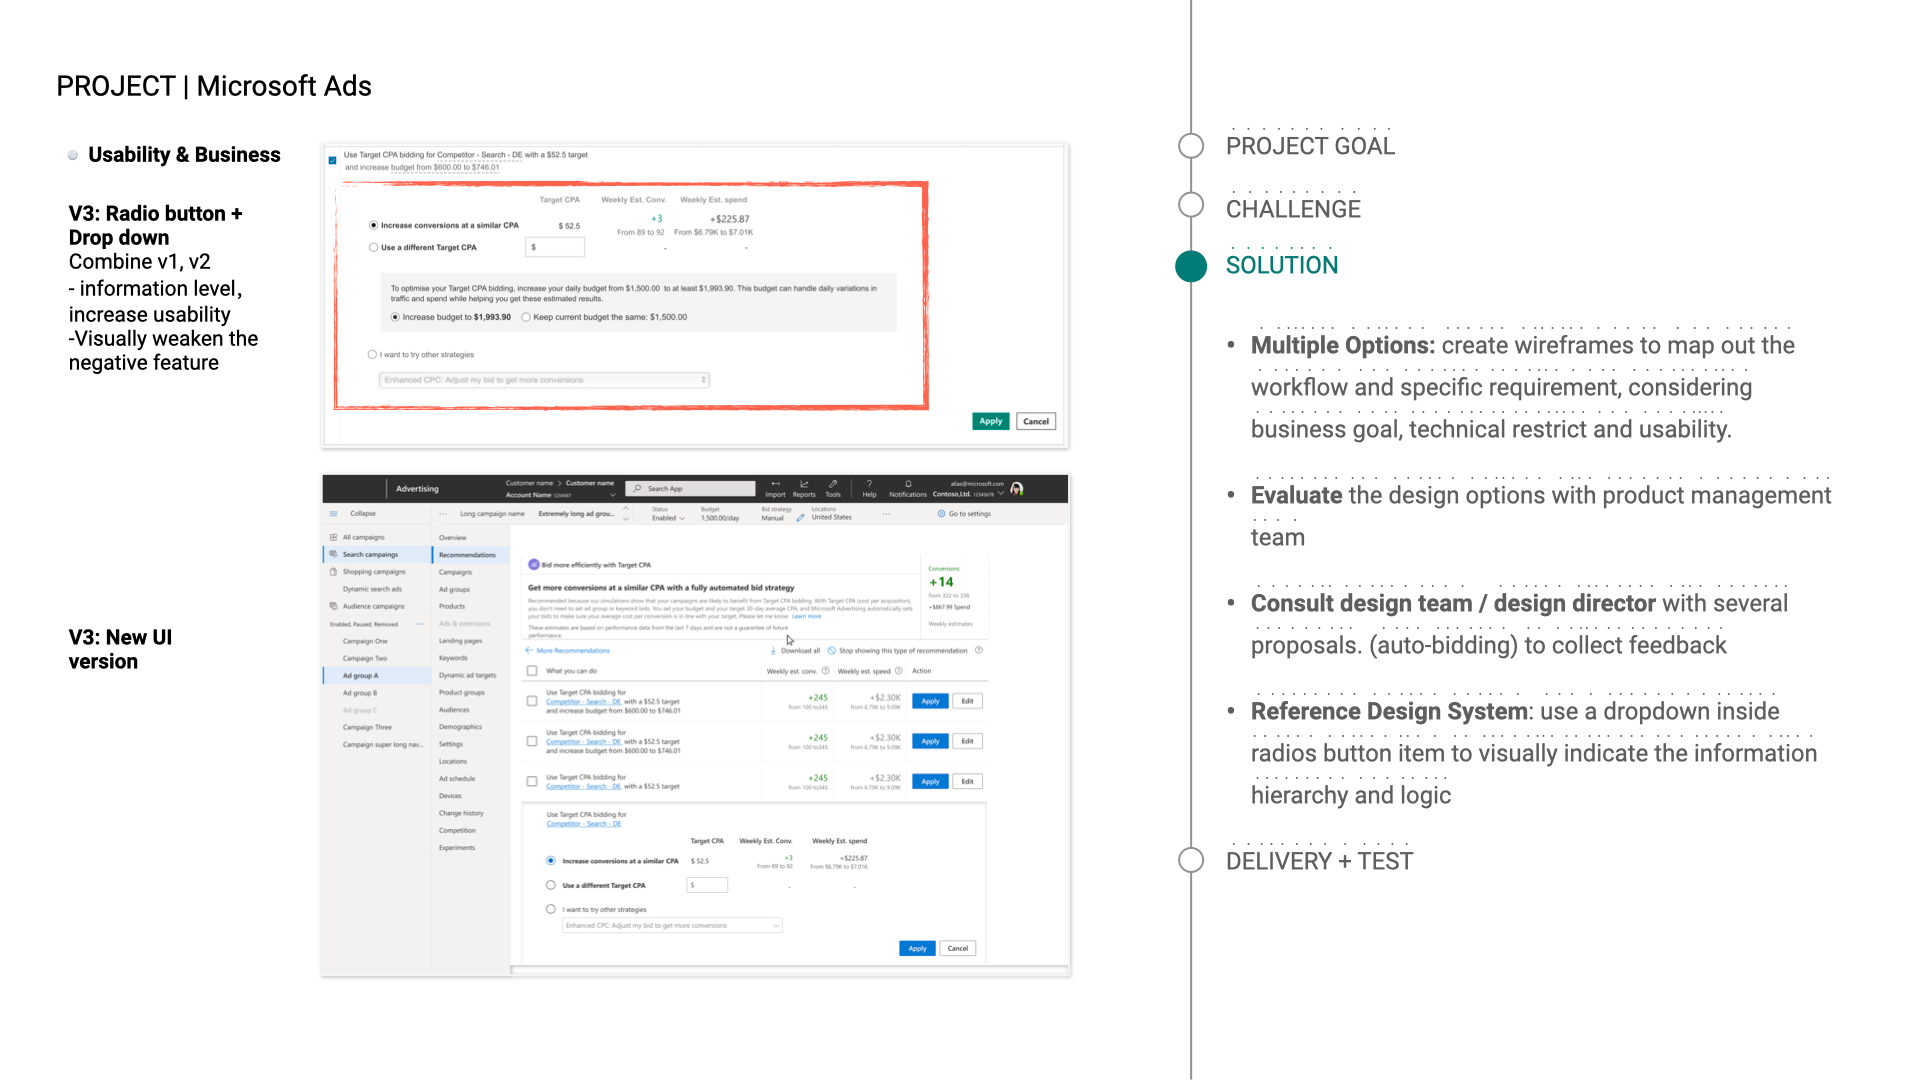Open Help question mark icon
The width and height of the screenshot is (1920, 1080).
tap(869, 484)
